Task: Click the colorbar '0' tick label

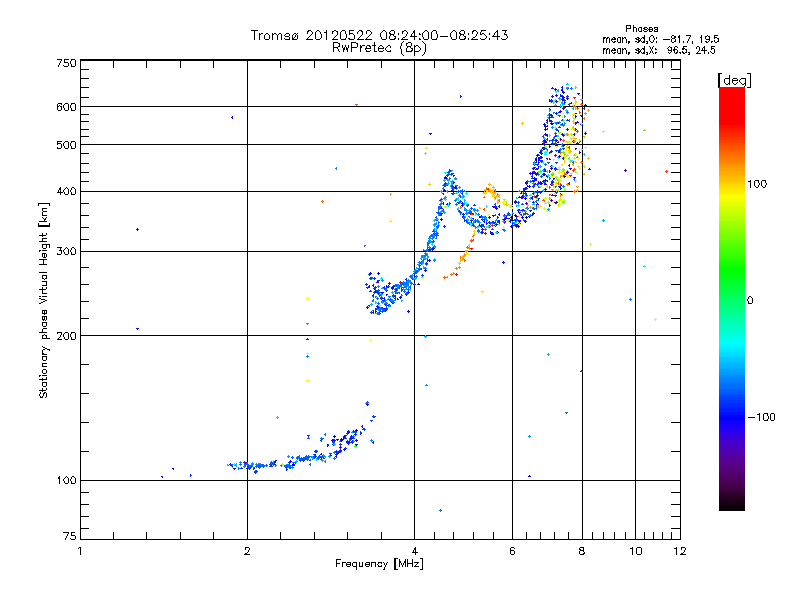Action: point(750,301)
